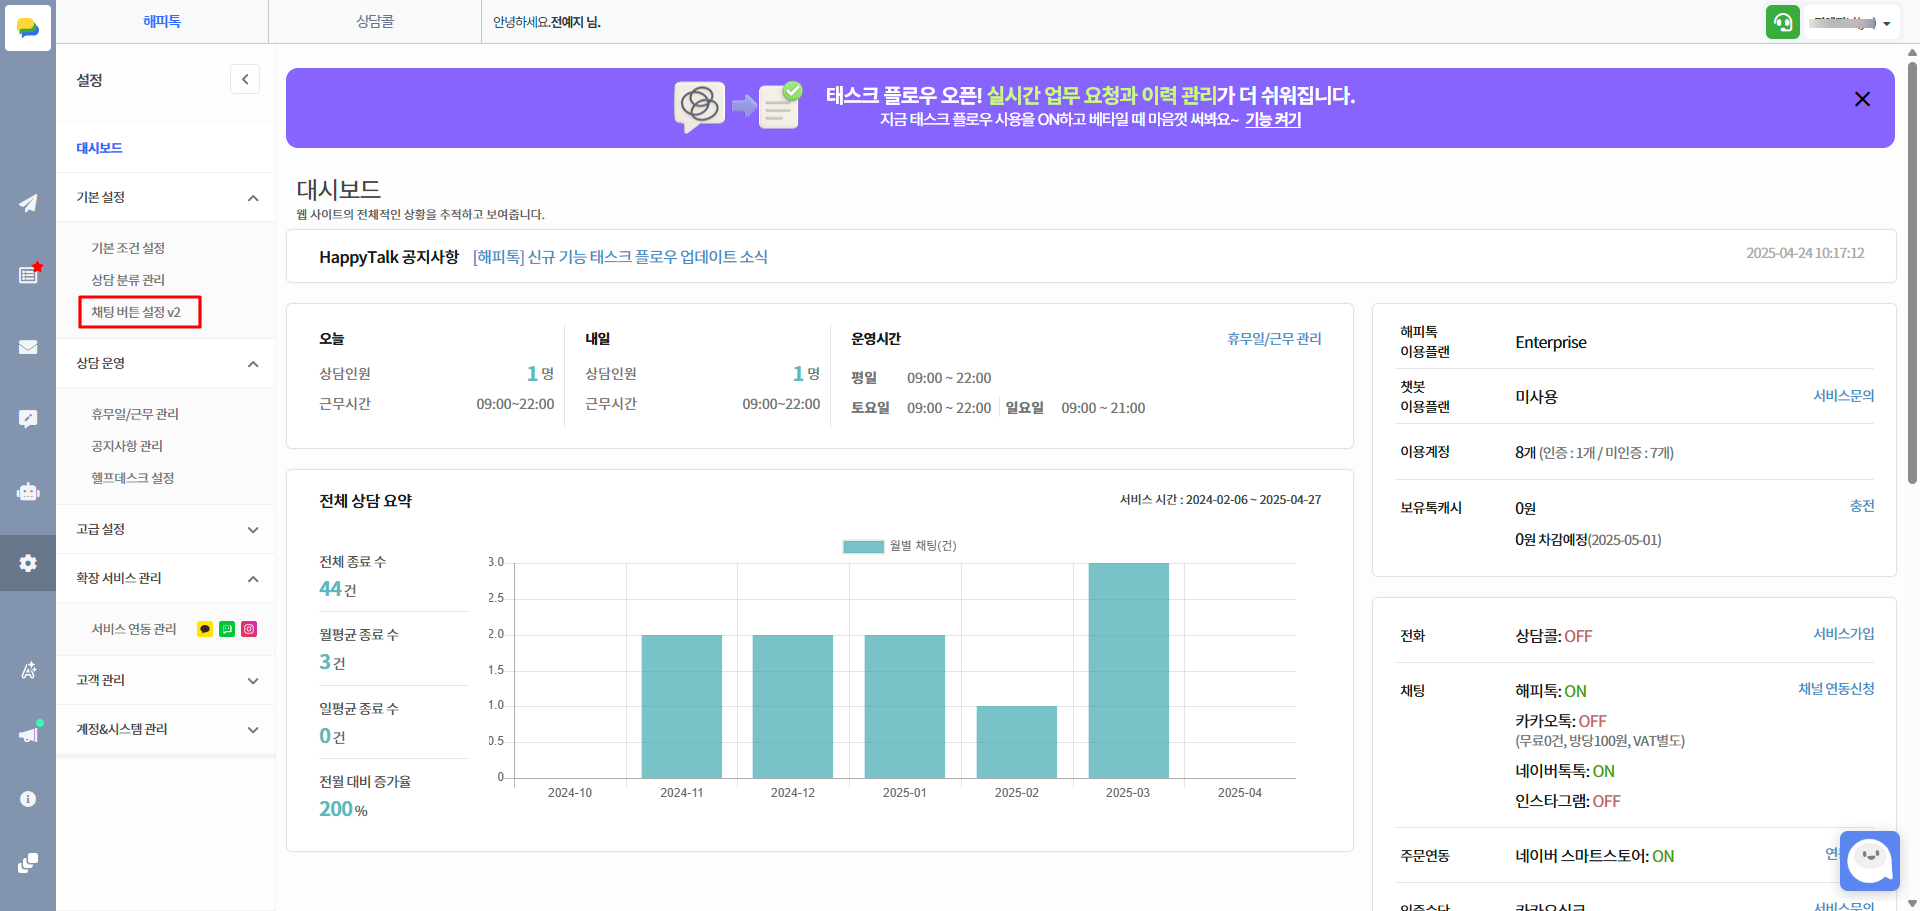The image size is (1920, 911).
Task: Click the 2025-03 bar in the chart
Action: [x=1128, y=670]
